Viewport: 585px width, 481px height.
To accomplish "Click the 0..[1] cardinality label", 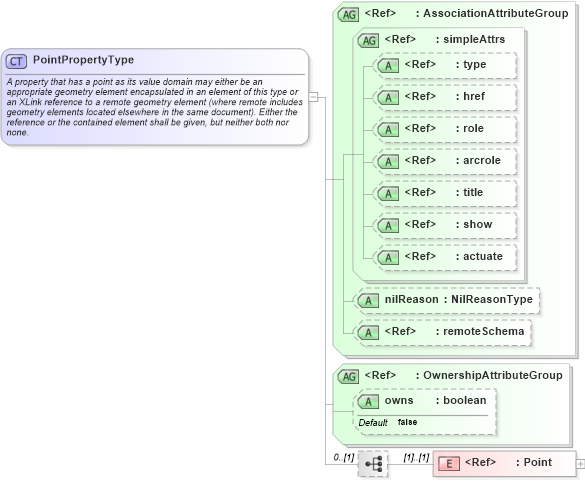I will tap(344, 457).
